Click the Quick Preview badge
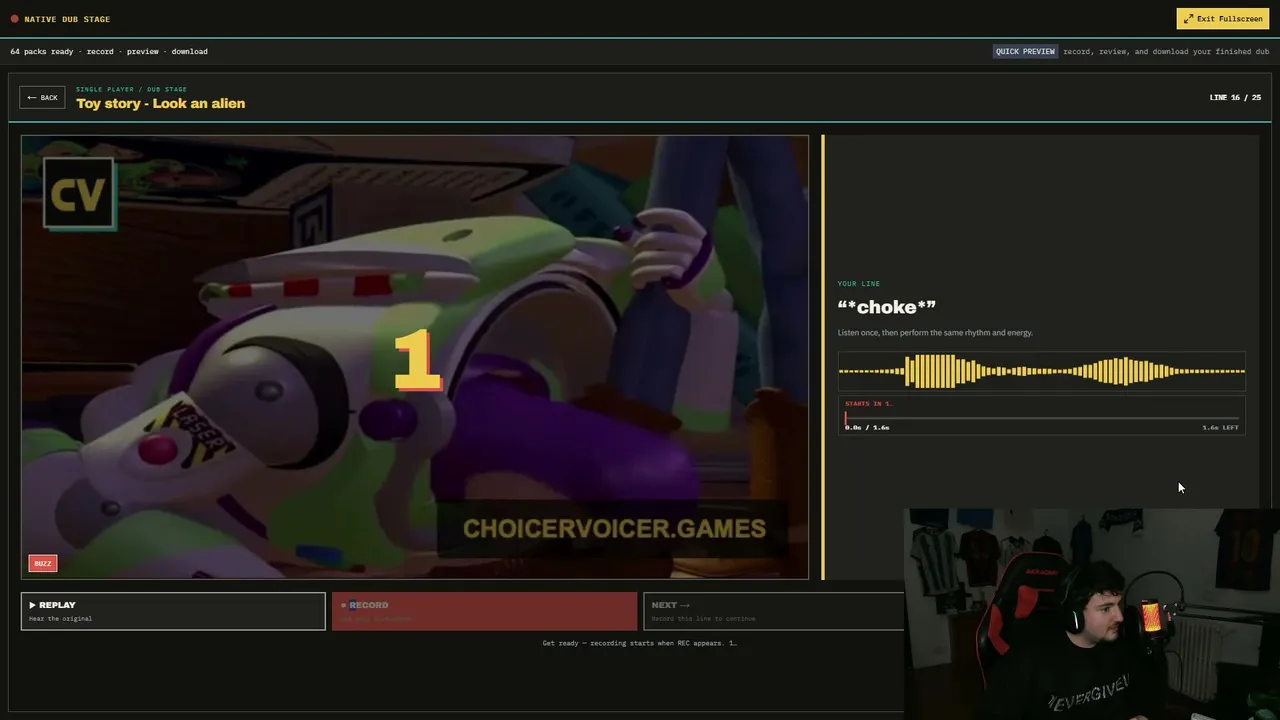The image size is (1280, 720). pos(1025,51)
